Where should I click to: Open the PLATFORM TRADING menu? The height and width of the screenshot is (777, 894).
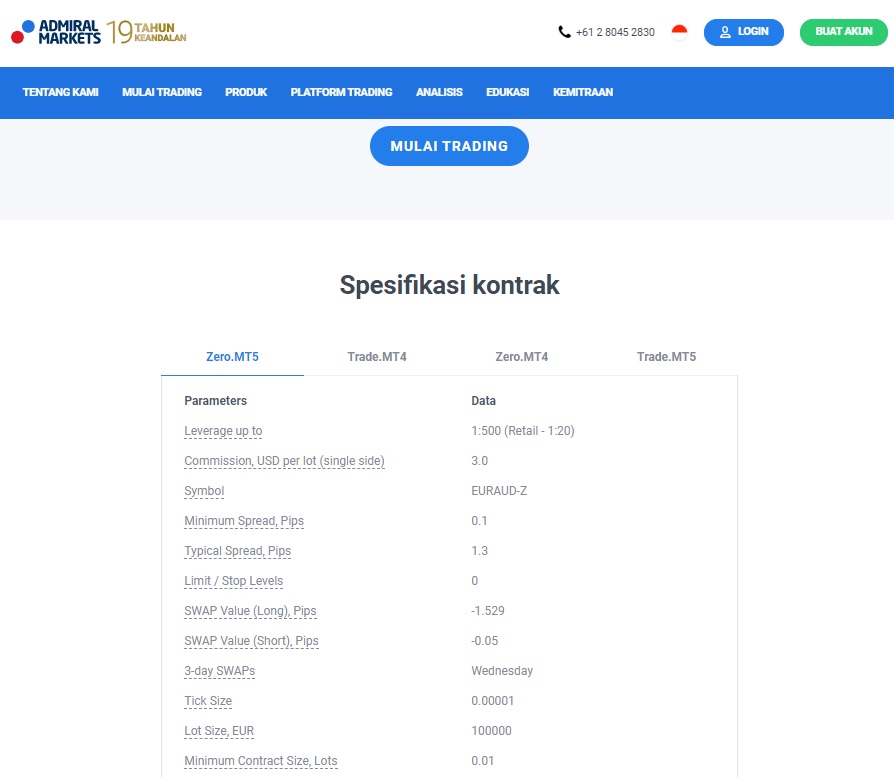tap(341, 92)
